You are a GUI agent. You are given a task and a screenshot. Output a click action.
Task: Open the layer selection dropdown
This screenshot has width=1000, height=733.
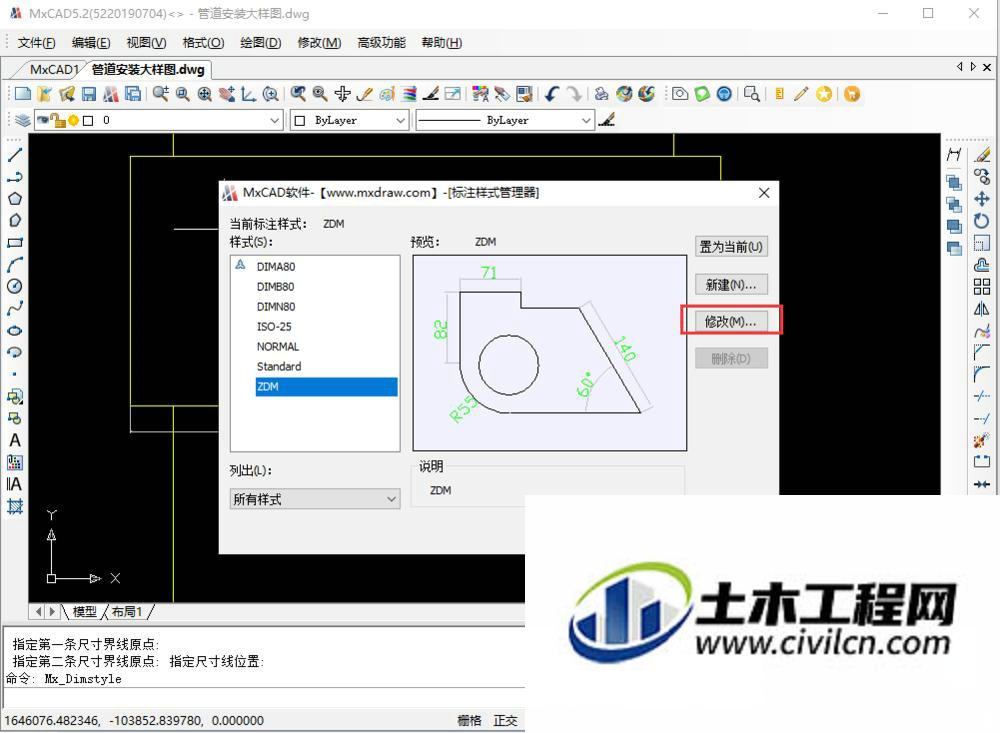[x=274, y=120]
